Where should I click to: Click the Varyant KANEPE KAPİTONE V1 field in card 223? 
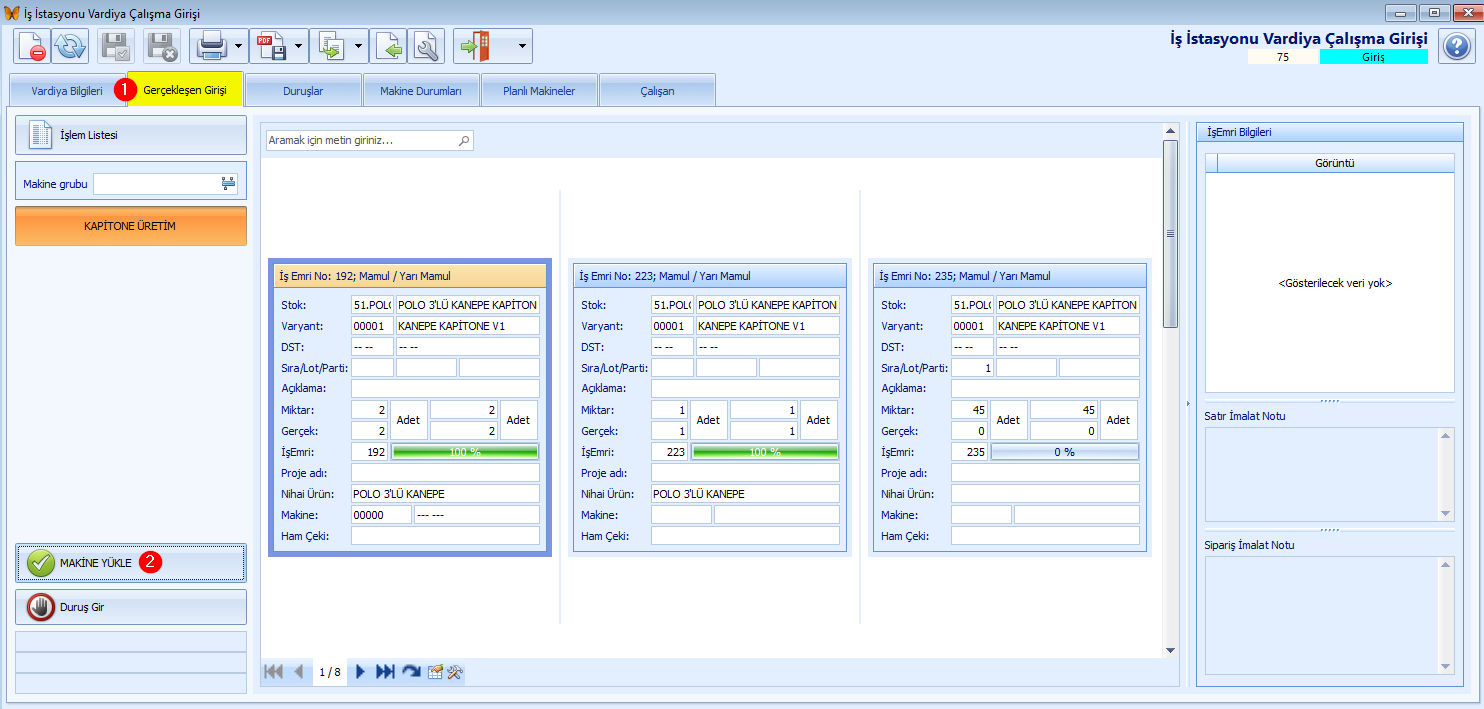(768, 326)
